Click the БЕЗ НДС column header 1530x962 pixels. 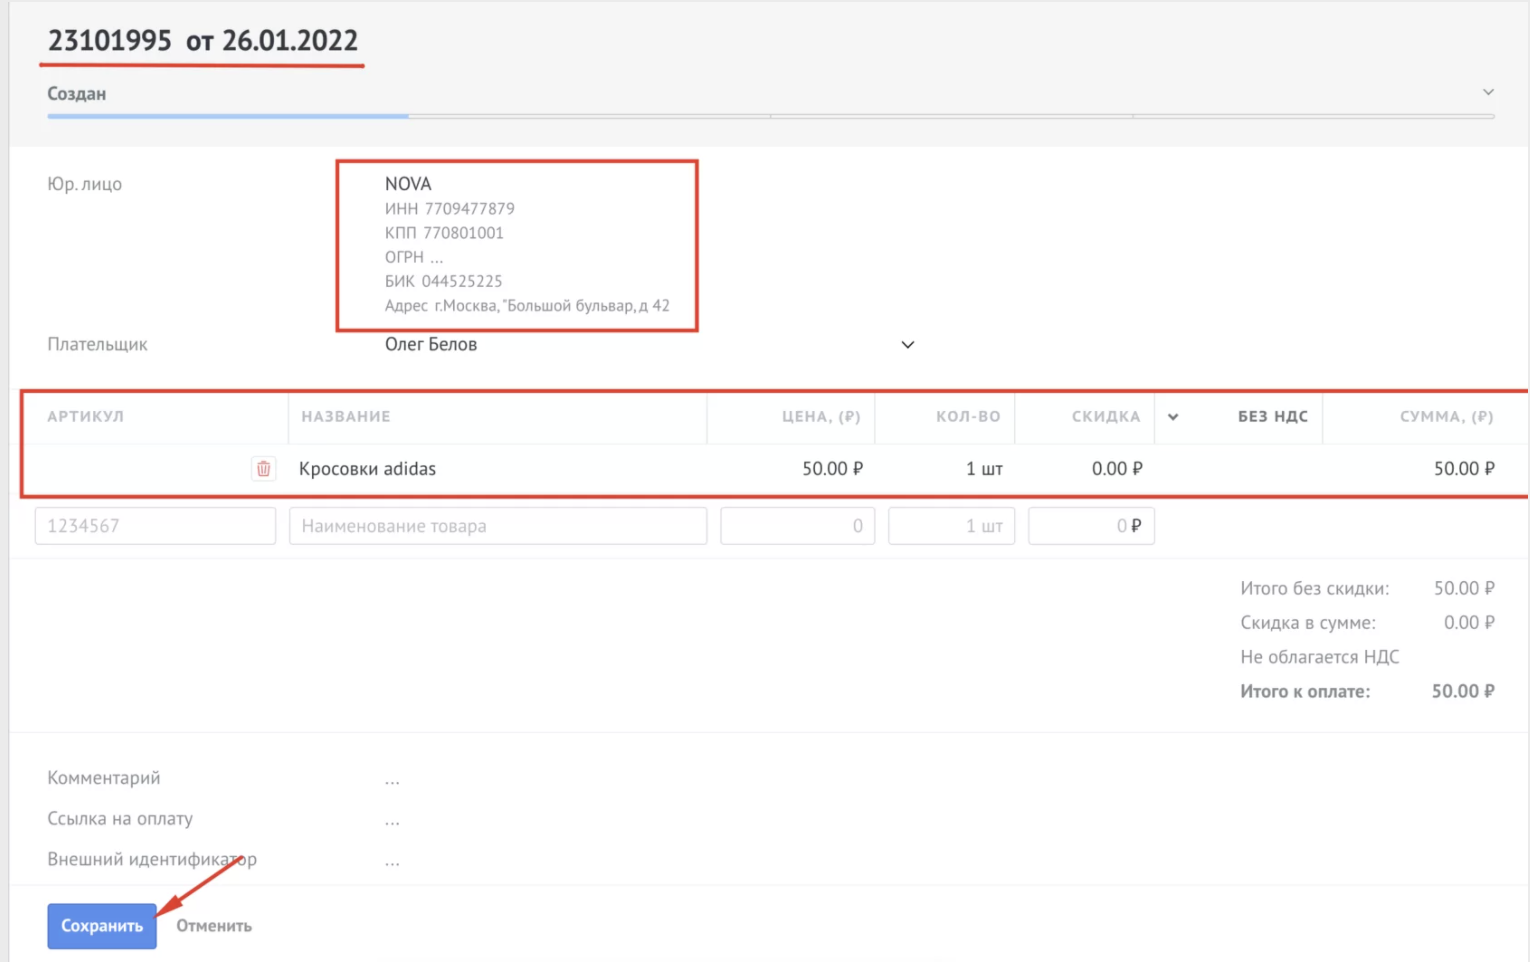pyautogui.click(x=1272, y=417)
